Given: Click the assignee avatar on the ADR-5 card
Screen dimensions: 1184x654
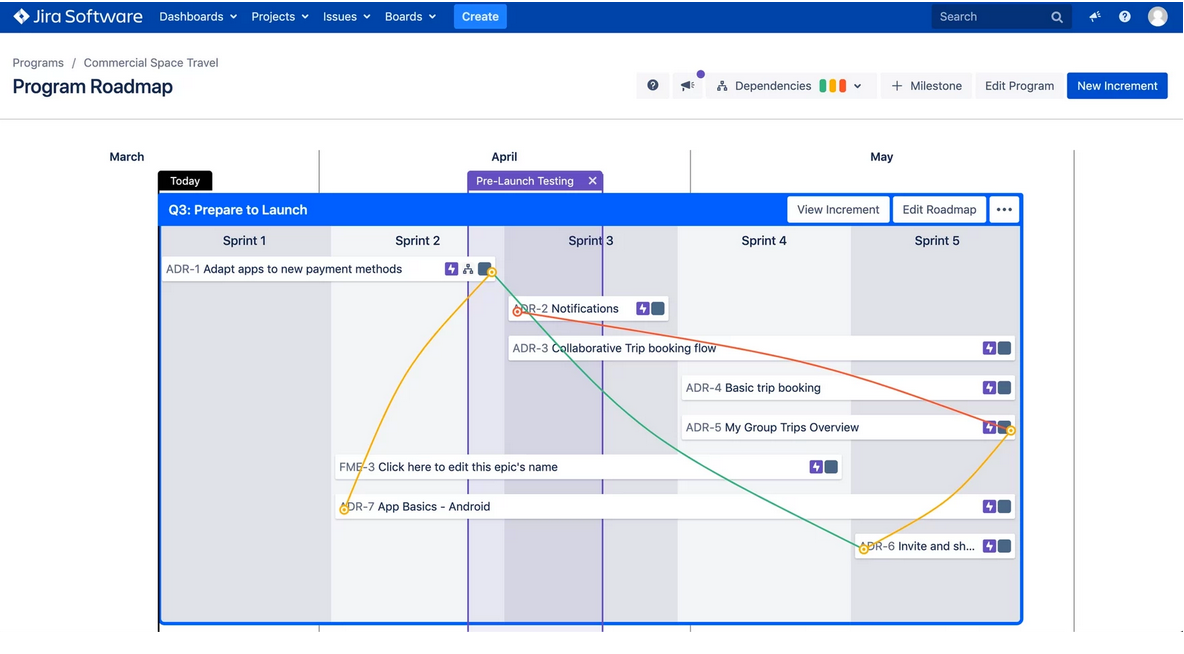Looking at the screenshot, I should click(x=1003, y=427).
